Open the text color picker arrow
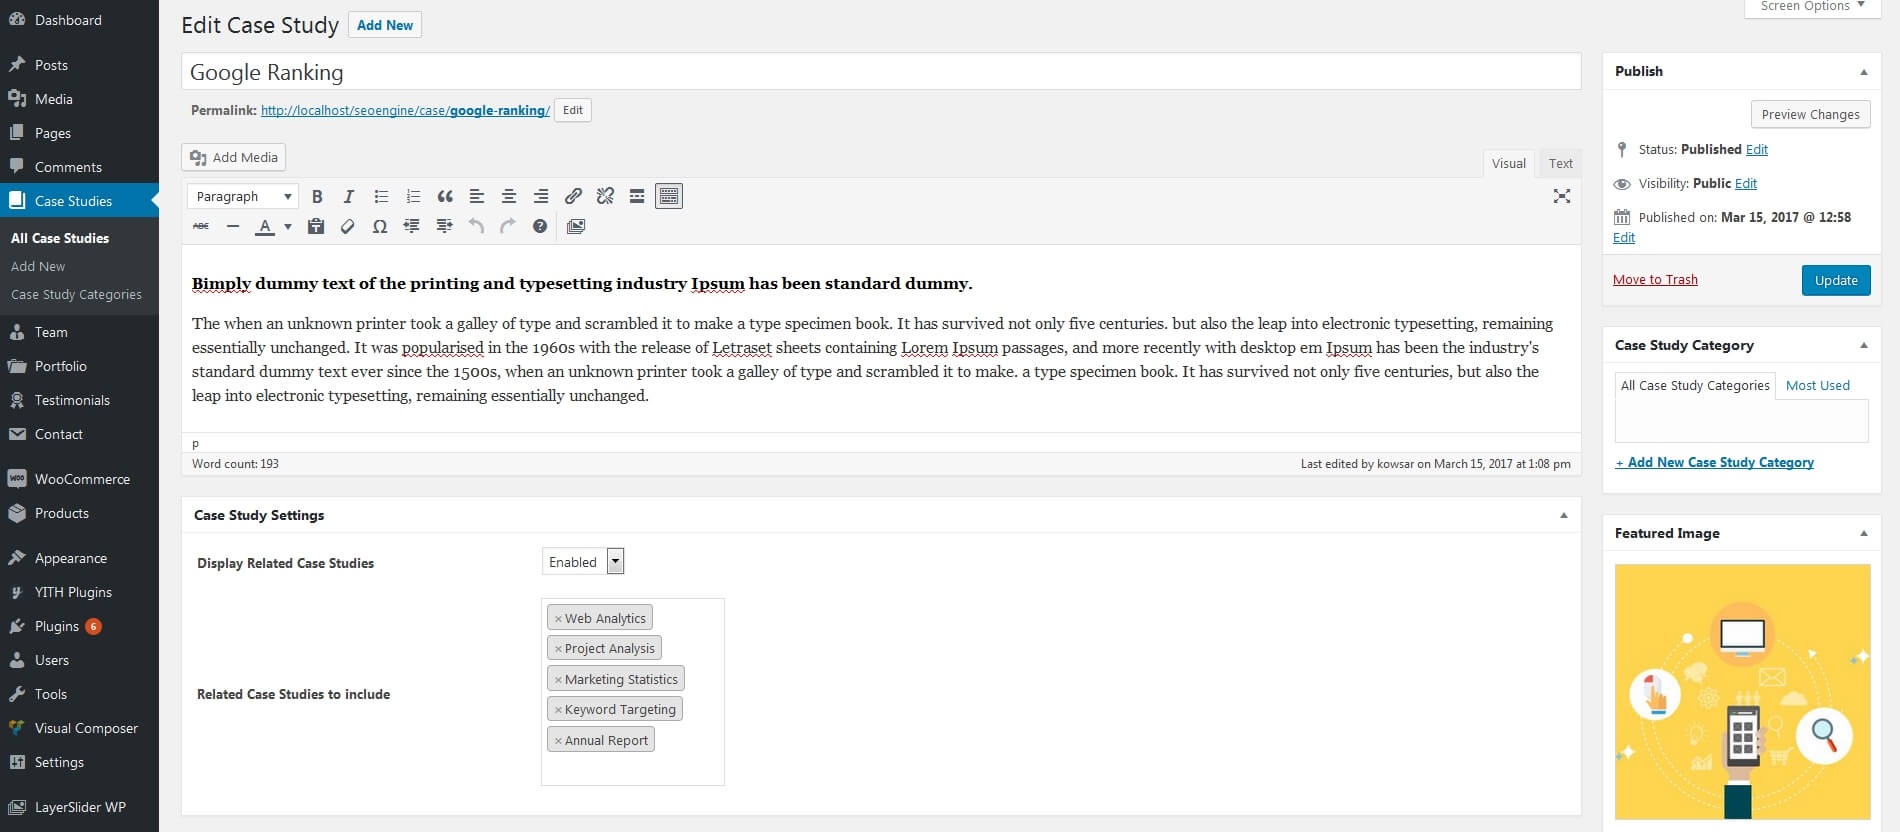This screenshot has width=1900, height=832. pos(288,227)
